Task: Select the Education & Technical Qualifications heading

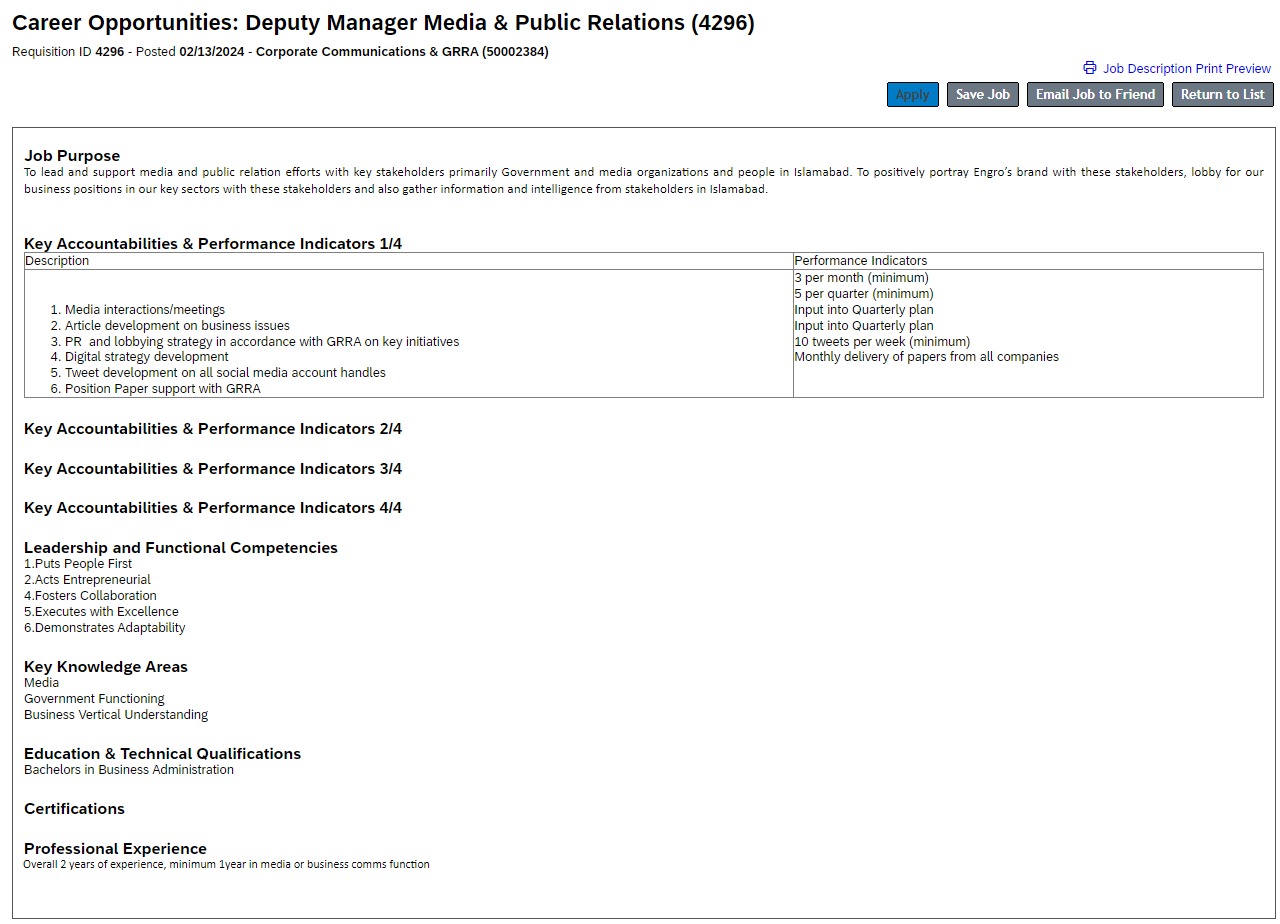Action: pyautogui.click(x=162, y=754)
